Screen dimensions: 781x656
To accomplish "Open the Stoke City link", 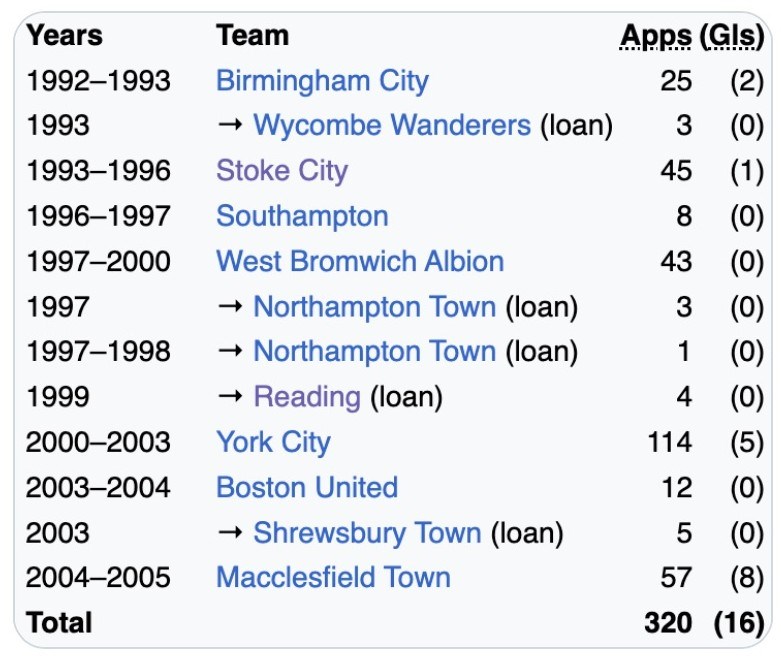I will point(281,171).
